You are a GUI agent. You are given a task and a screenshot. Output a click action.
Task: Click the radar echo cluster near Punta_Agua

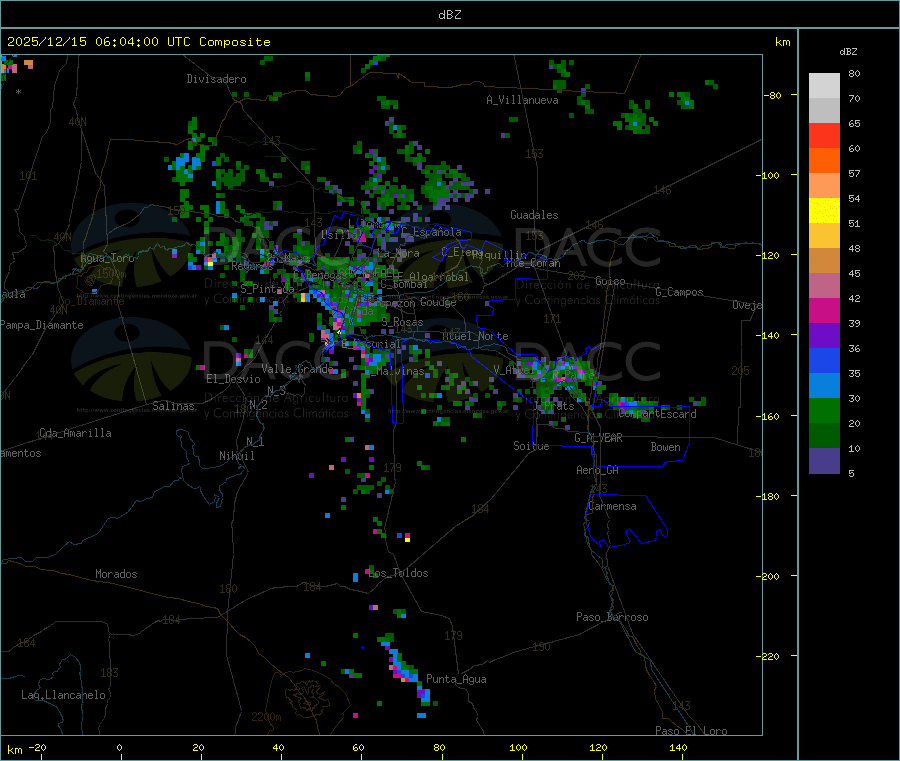pyautogui.click(x=405, y=669)
